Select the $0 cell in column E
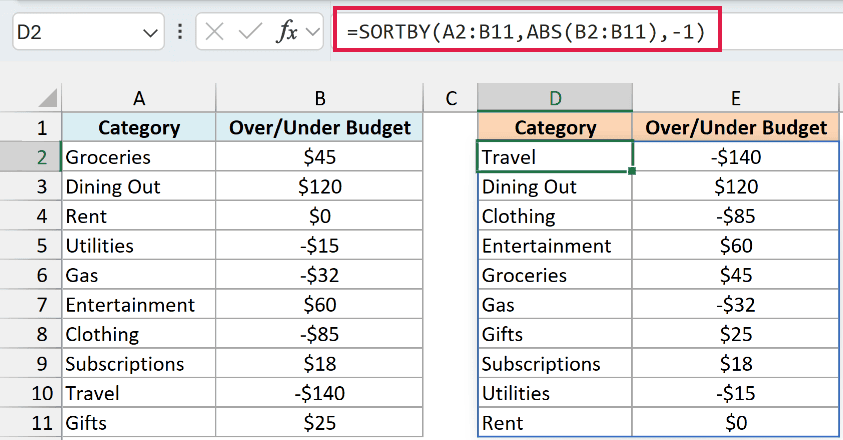This screenshot has height=440, width=843. [735, 423]
